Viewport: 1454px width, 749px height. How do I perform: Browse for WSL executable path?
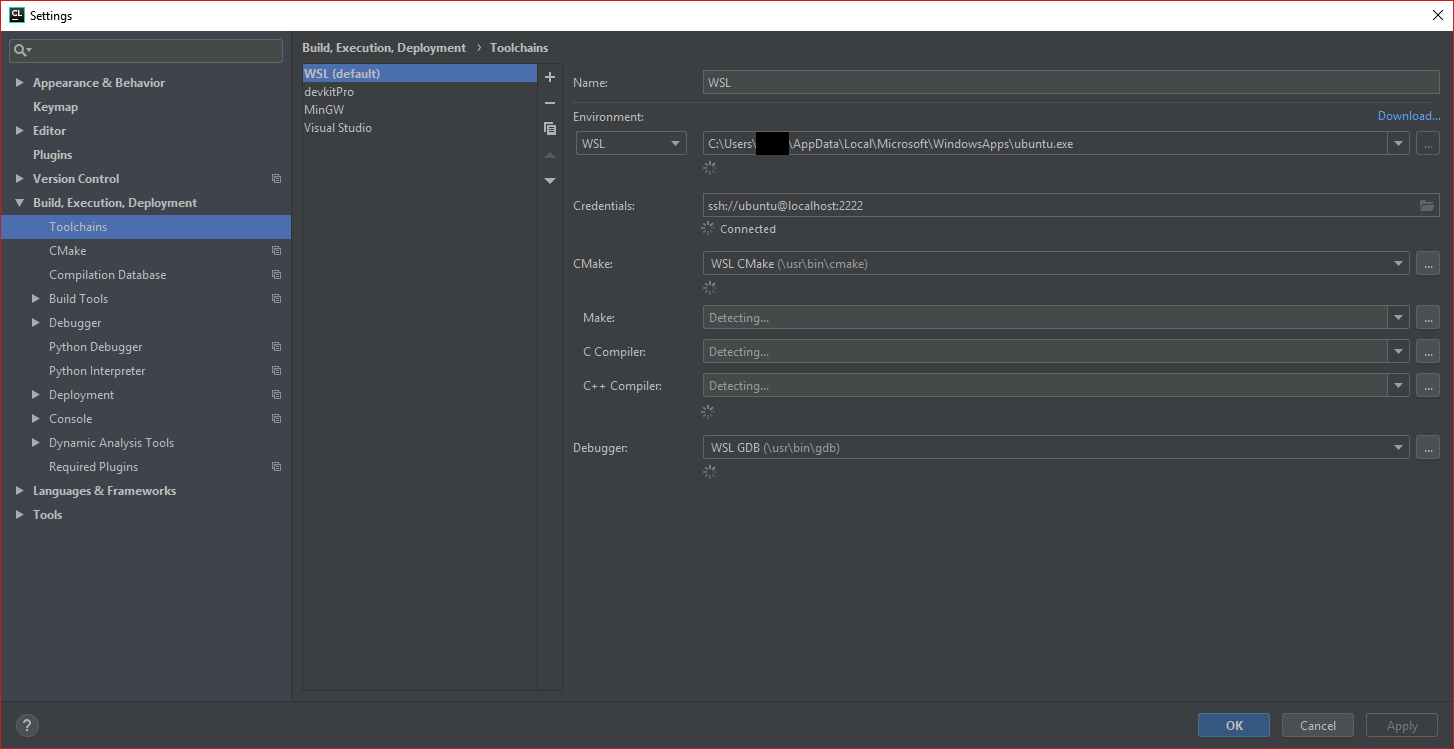[1427, 144]
